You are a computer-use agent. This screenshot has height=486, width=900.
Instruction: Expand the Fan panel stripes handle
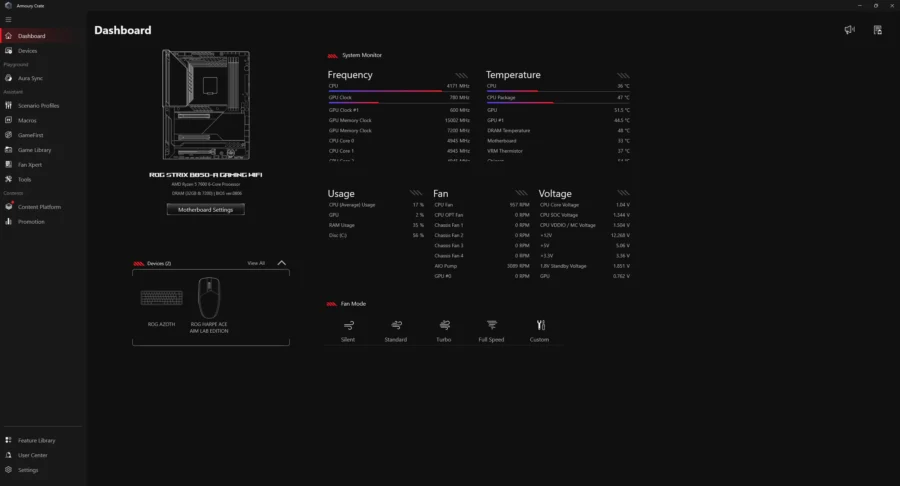pos(521,193)
